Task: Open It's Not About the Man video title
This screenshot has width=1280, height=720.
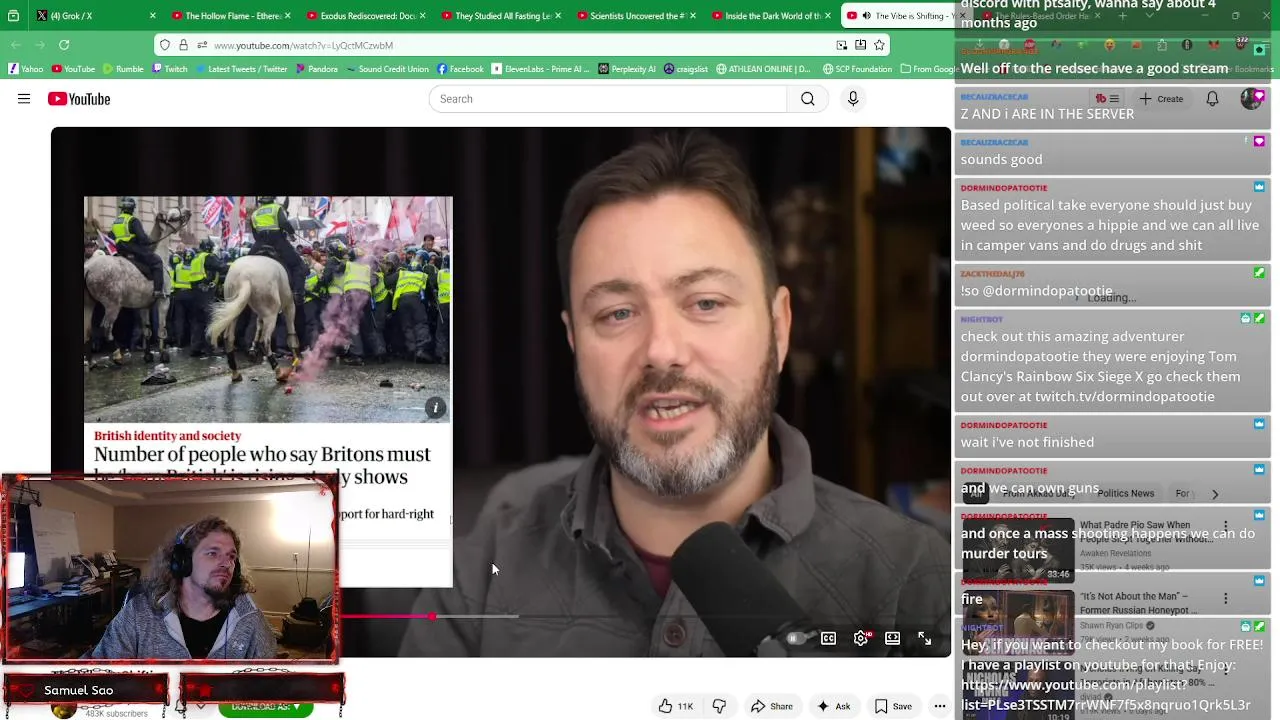Action: [x=1138, y=603]
